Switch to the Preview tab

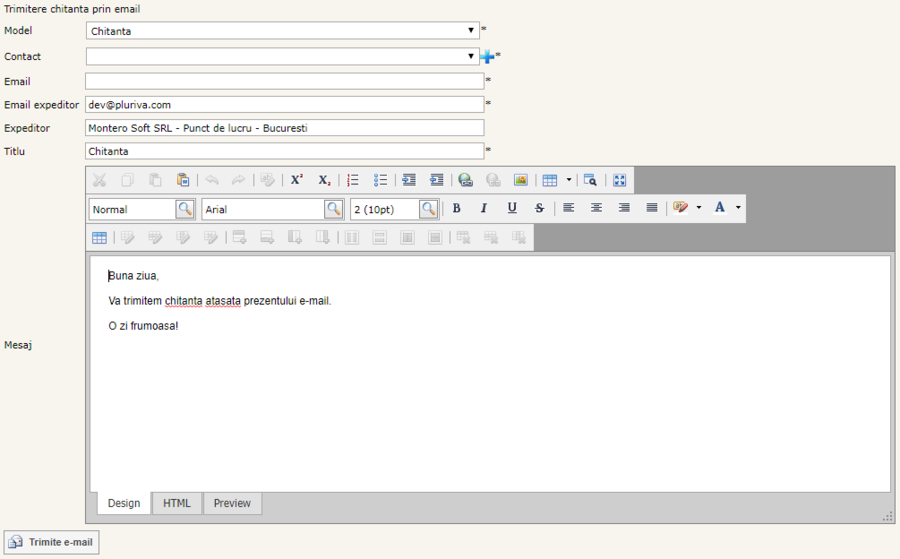pos(232,503)
